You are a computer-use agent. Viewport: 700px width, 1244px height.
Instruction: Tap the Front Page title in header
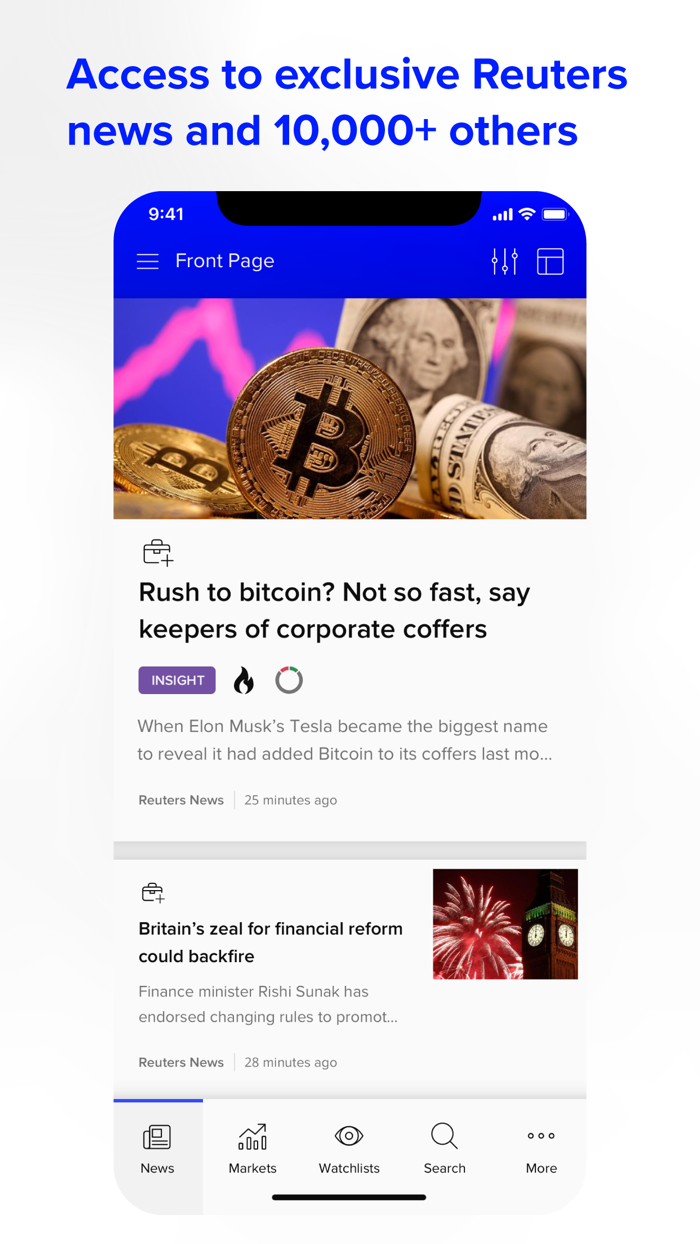coord(225,261)
